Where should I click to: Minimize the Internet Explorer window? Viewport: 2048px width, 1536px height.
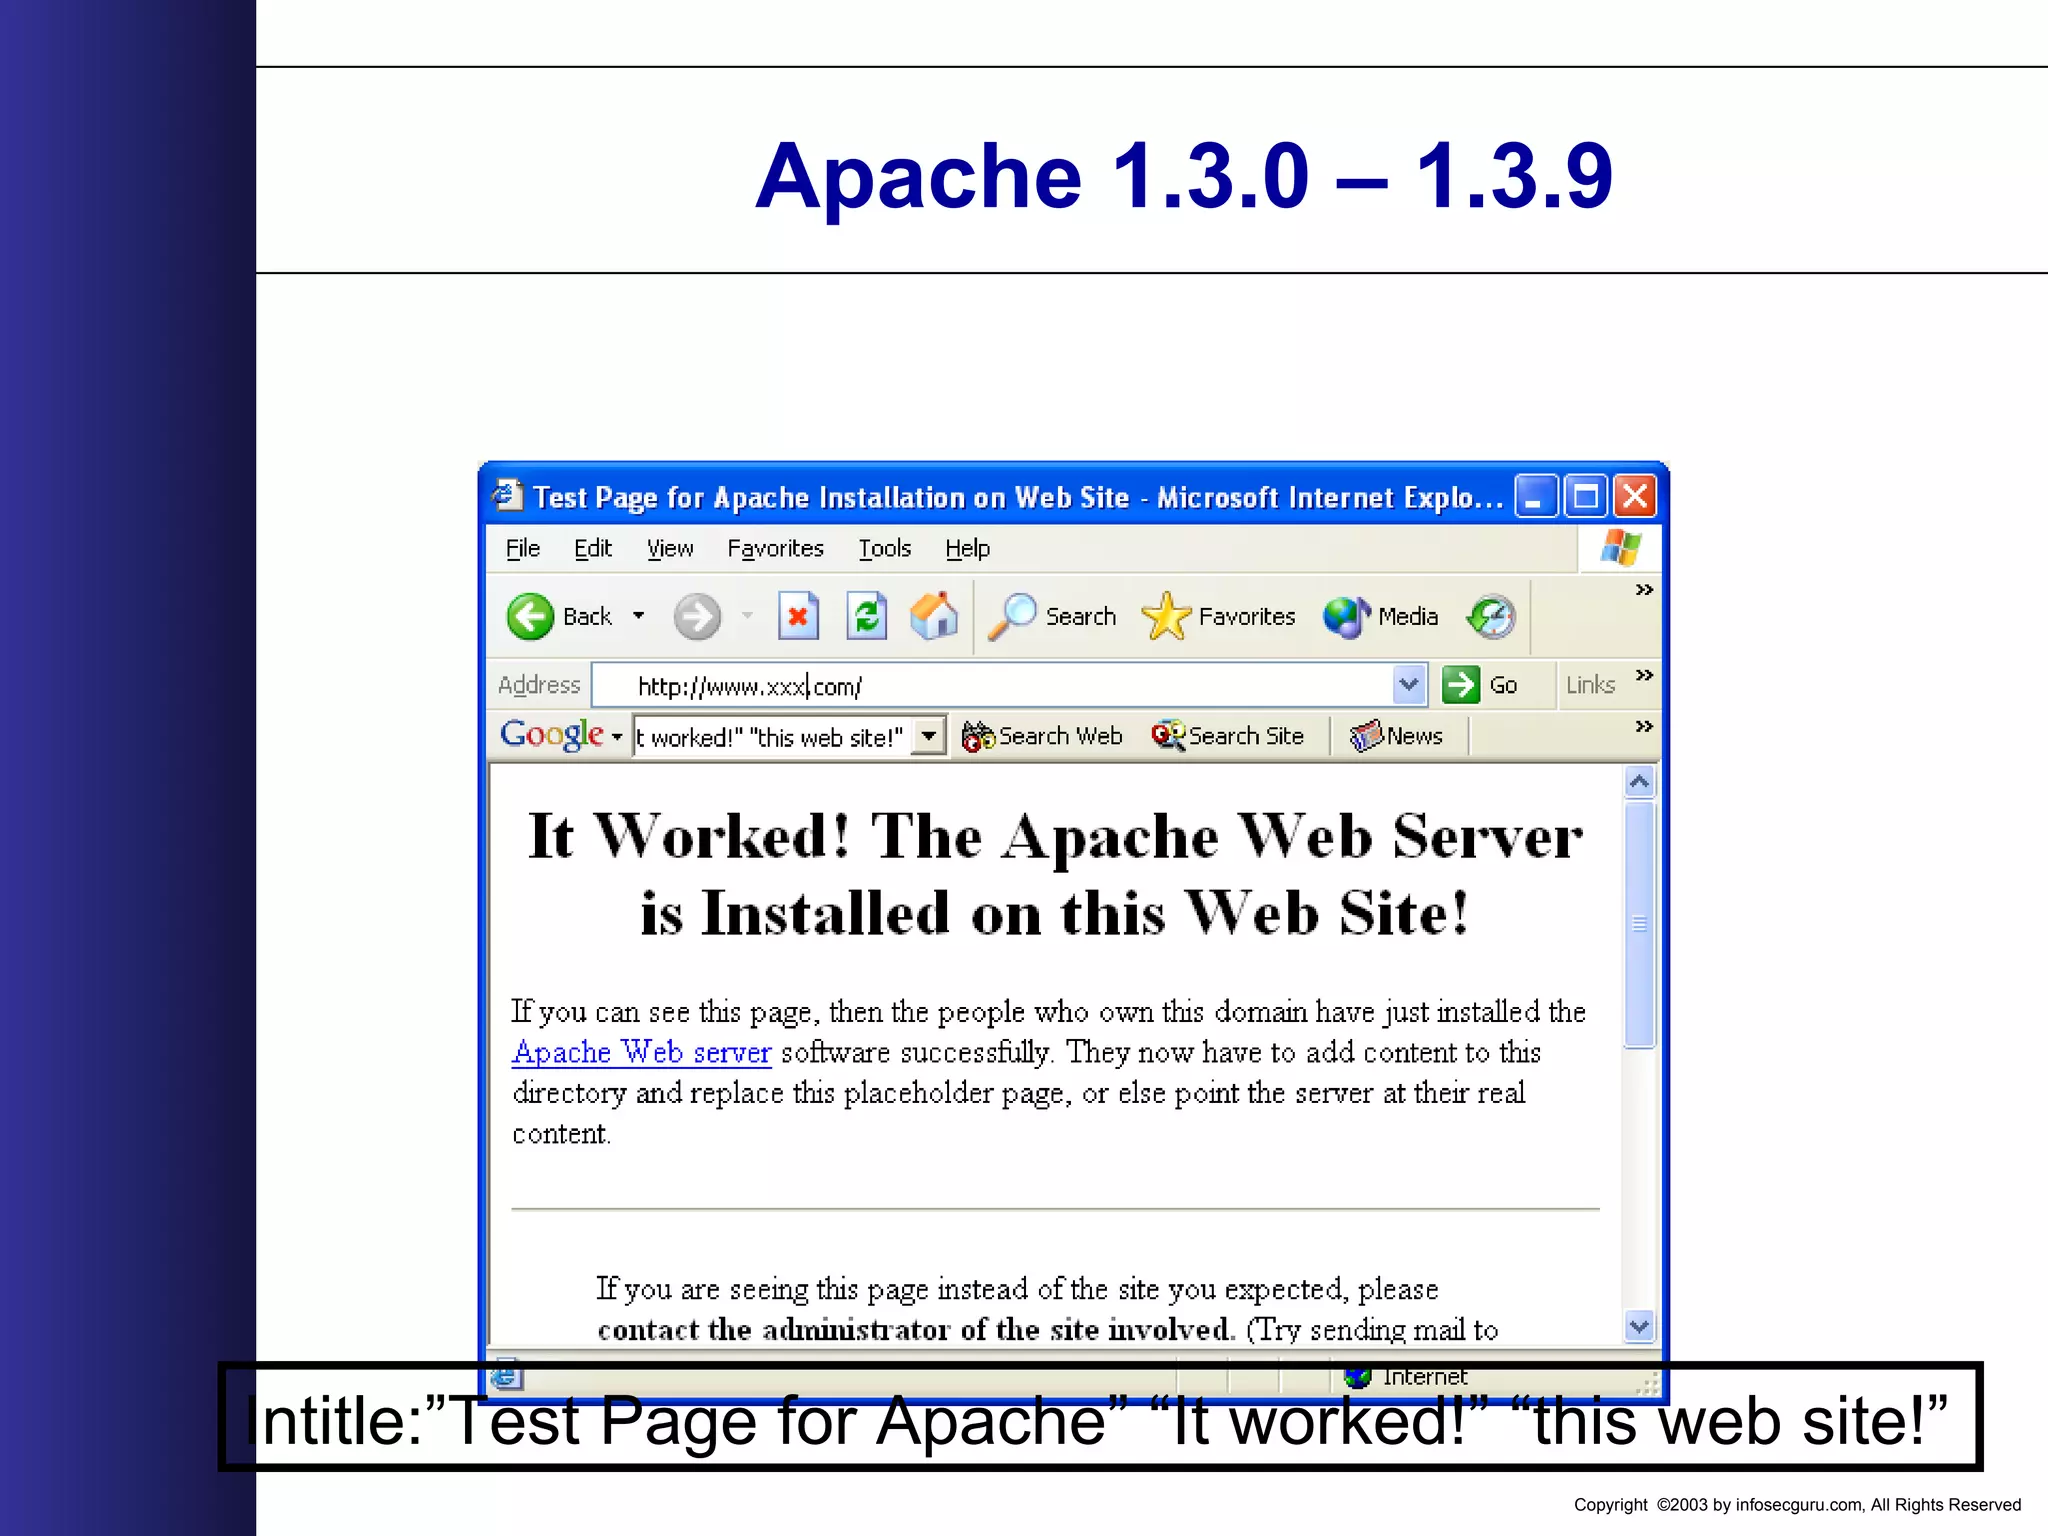[x=1535, y=496]
